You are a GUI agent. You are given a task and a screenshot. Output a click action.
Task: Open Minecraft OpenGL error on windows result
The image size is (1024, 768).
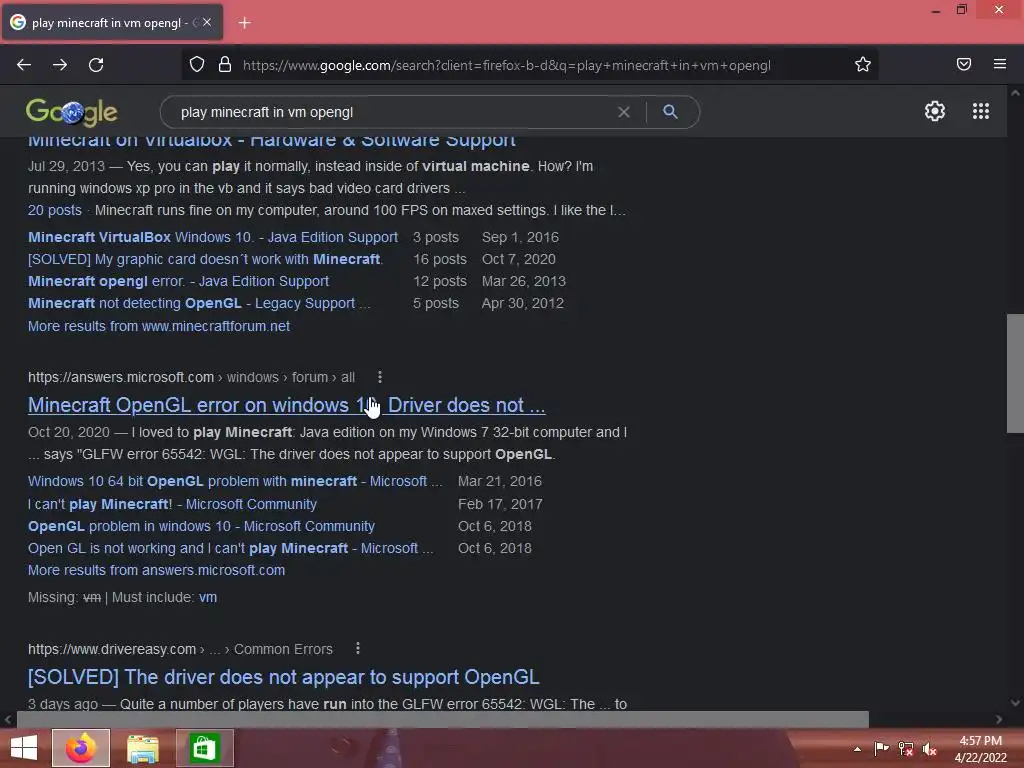[286, 405]
